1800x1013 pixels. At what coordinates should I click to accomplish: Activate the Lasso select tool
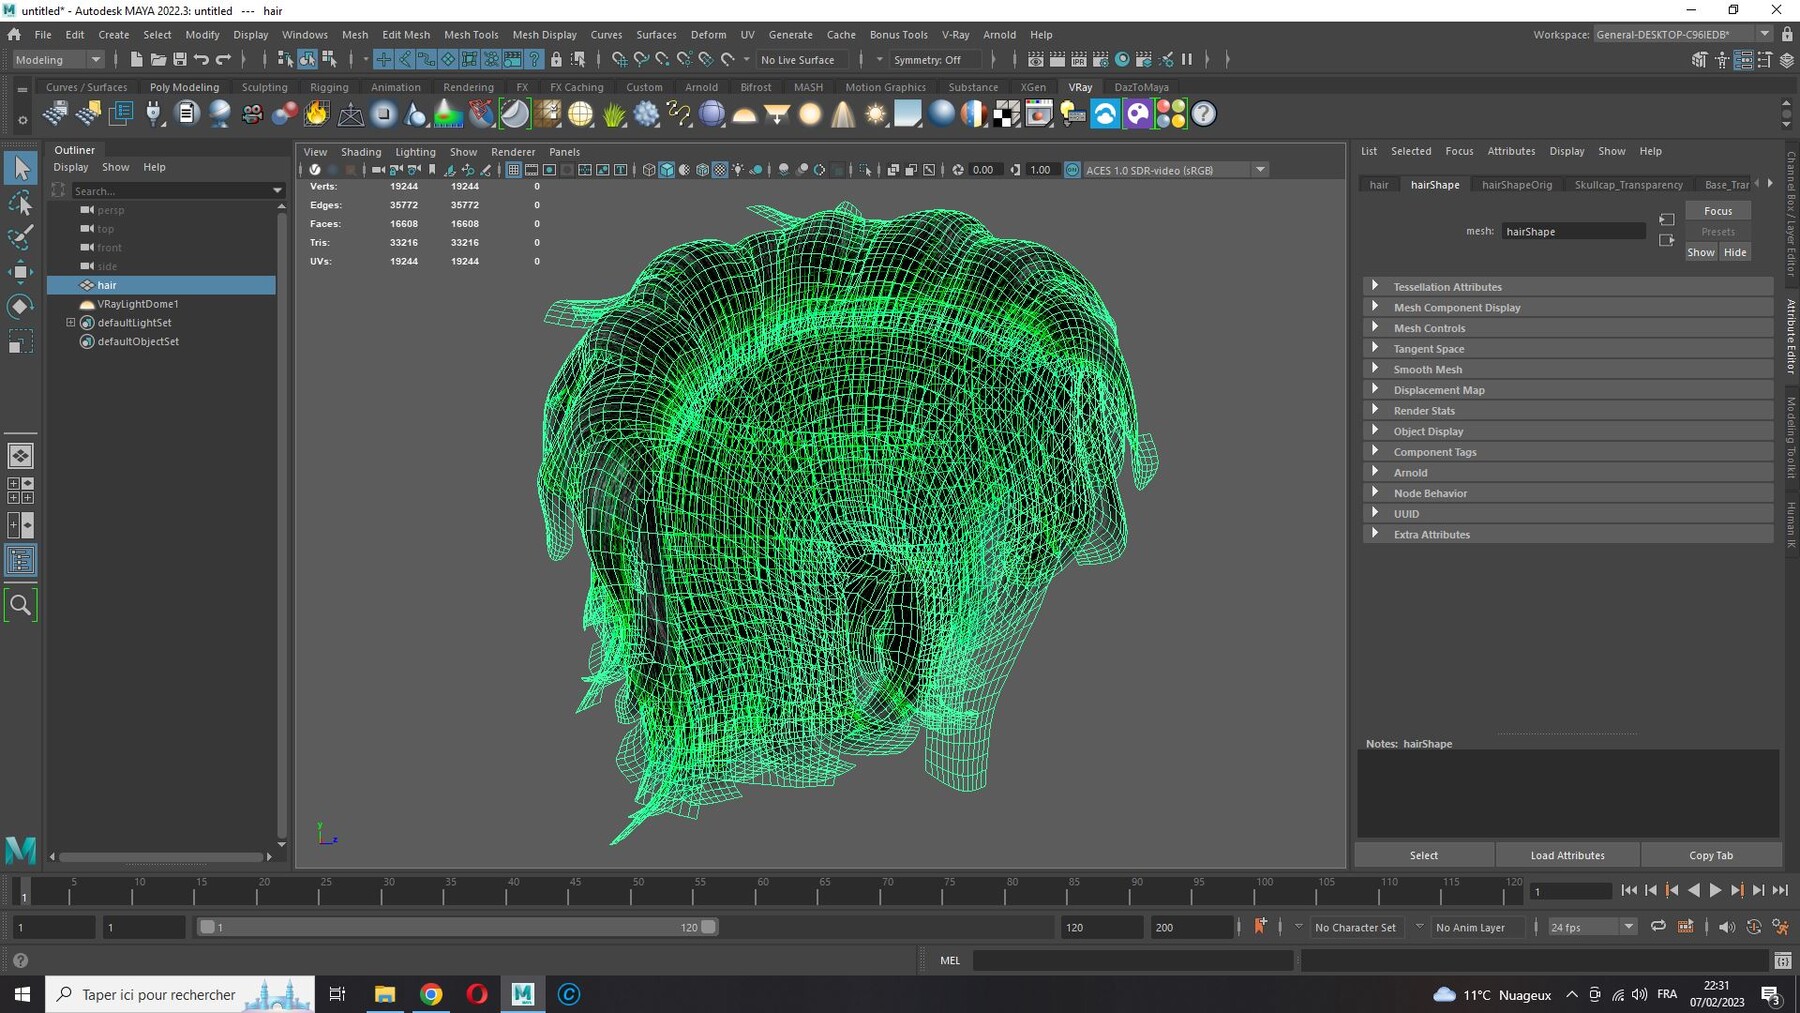20,203
